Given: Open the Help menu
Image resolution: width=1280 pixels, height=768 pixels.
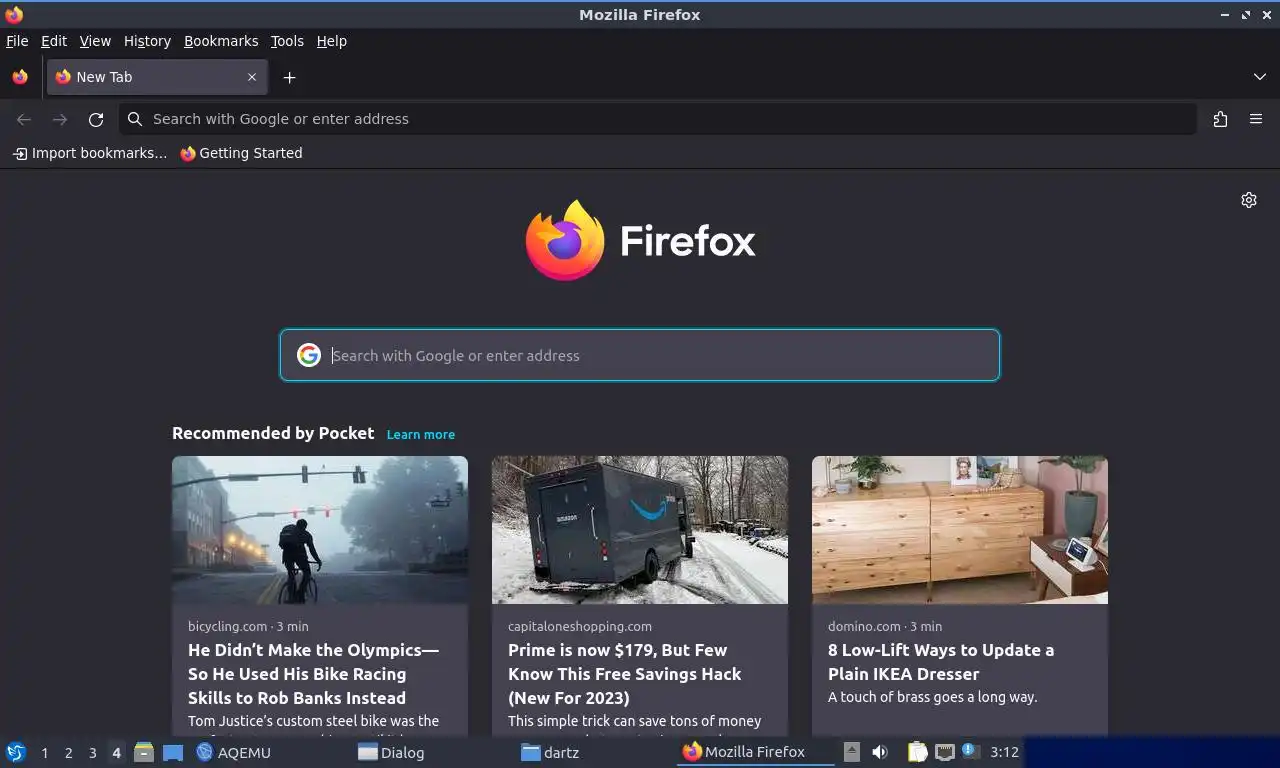Looking at the screenshot, I should pyautogui.click(x=332, y=41).
